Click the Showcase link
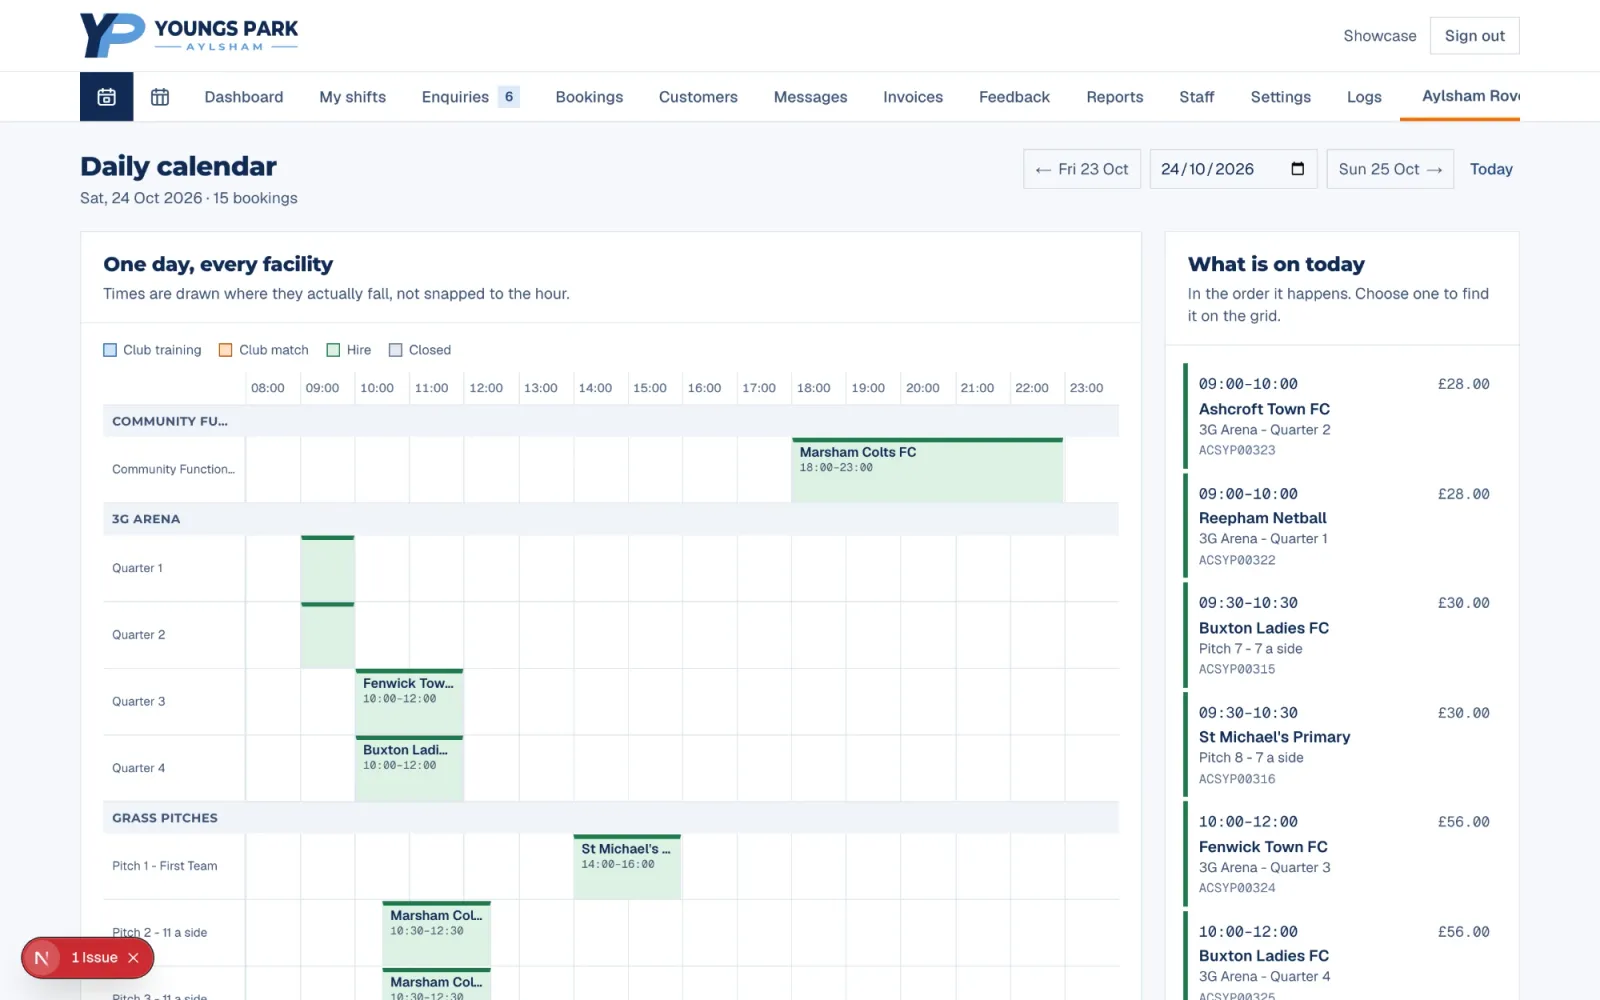 [1380, 36]
